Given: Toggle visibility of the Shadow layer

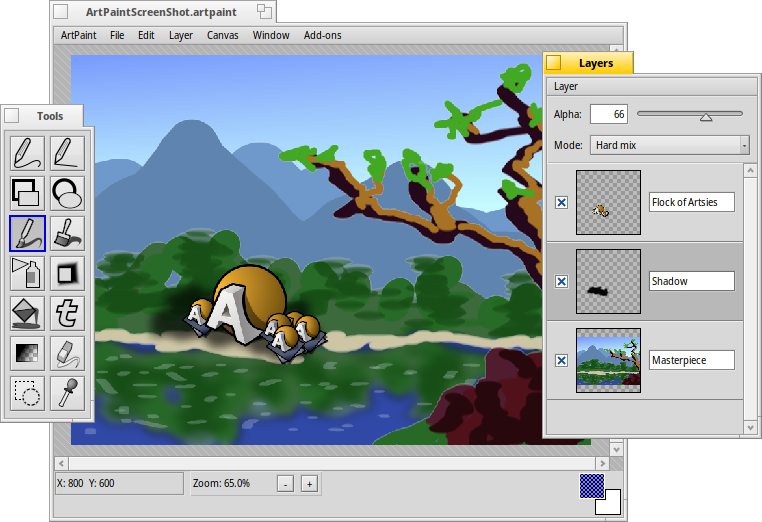Looking at the screenshot, I should (x=561, y=281).
